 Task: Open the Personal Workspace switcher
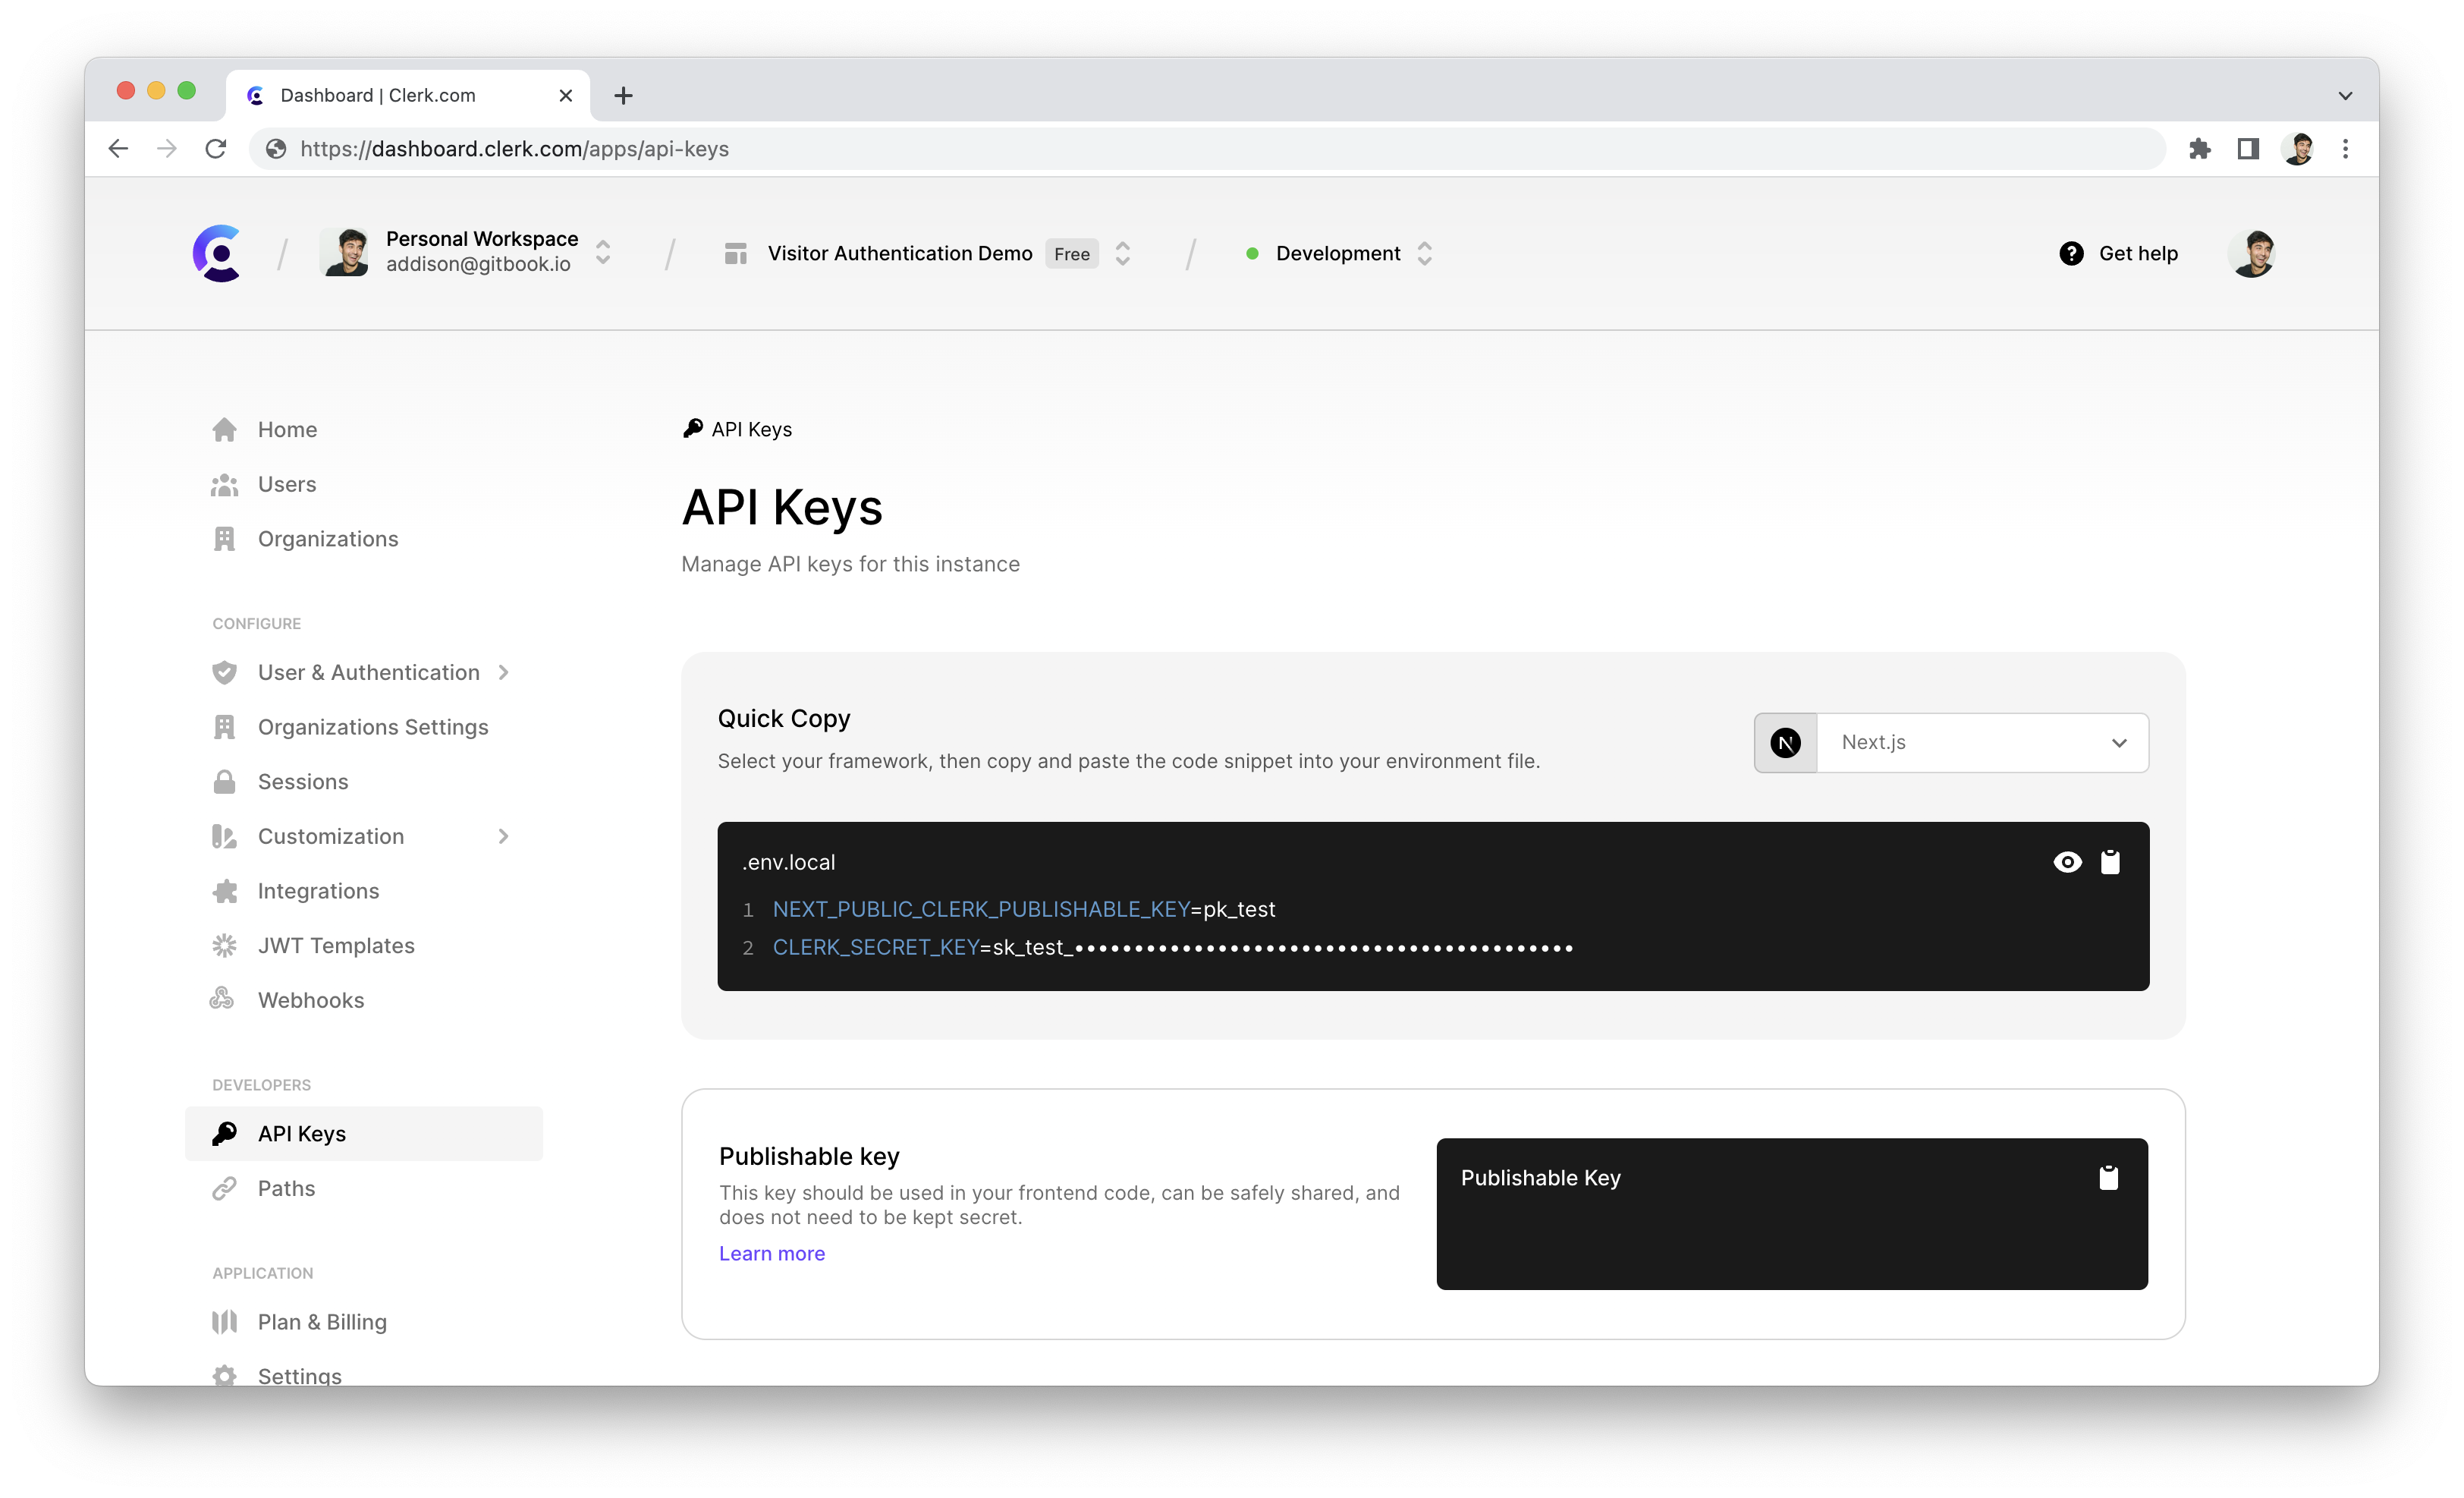pos(480,252)
